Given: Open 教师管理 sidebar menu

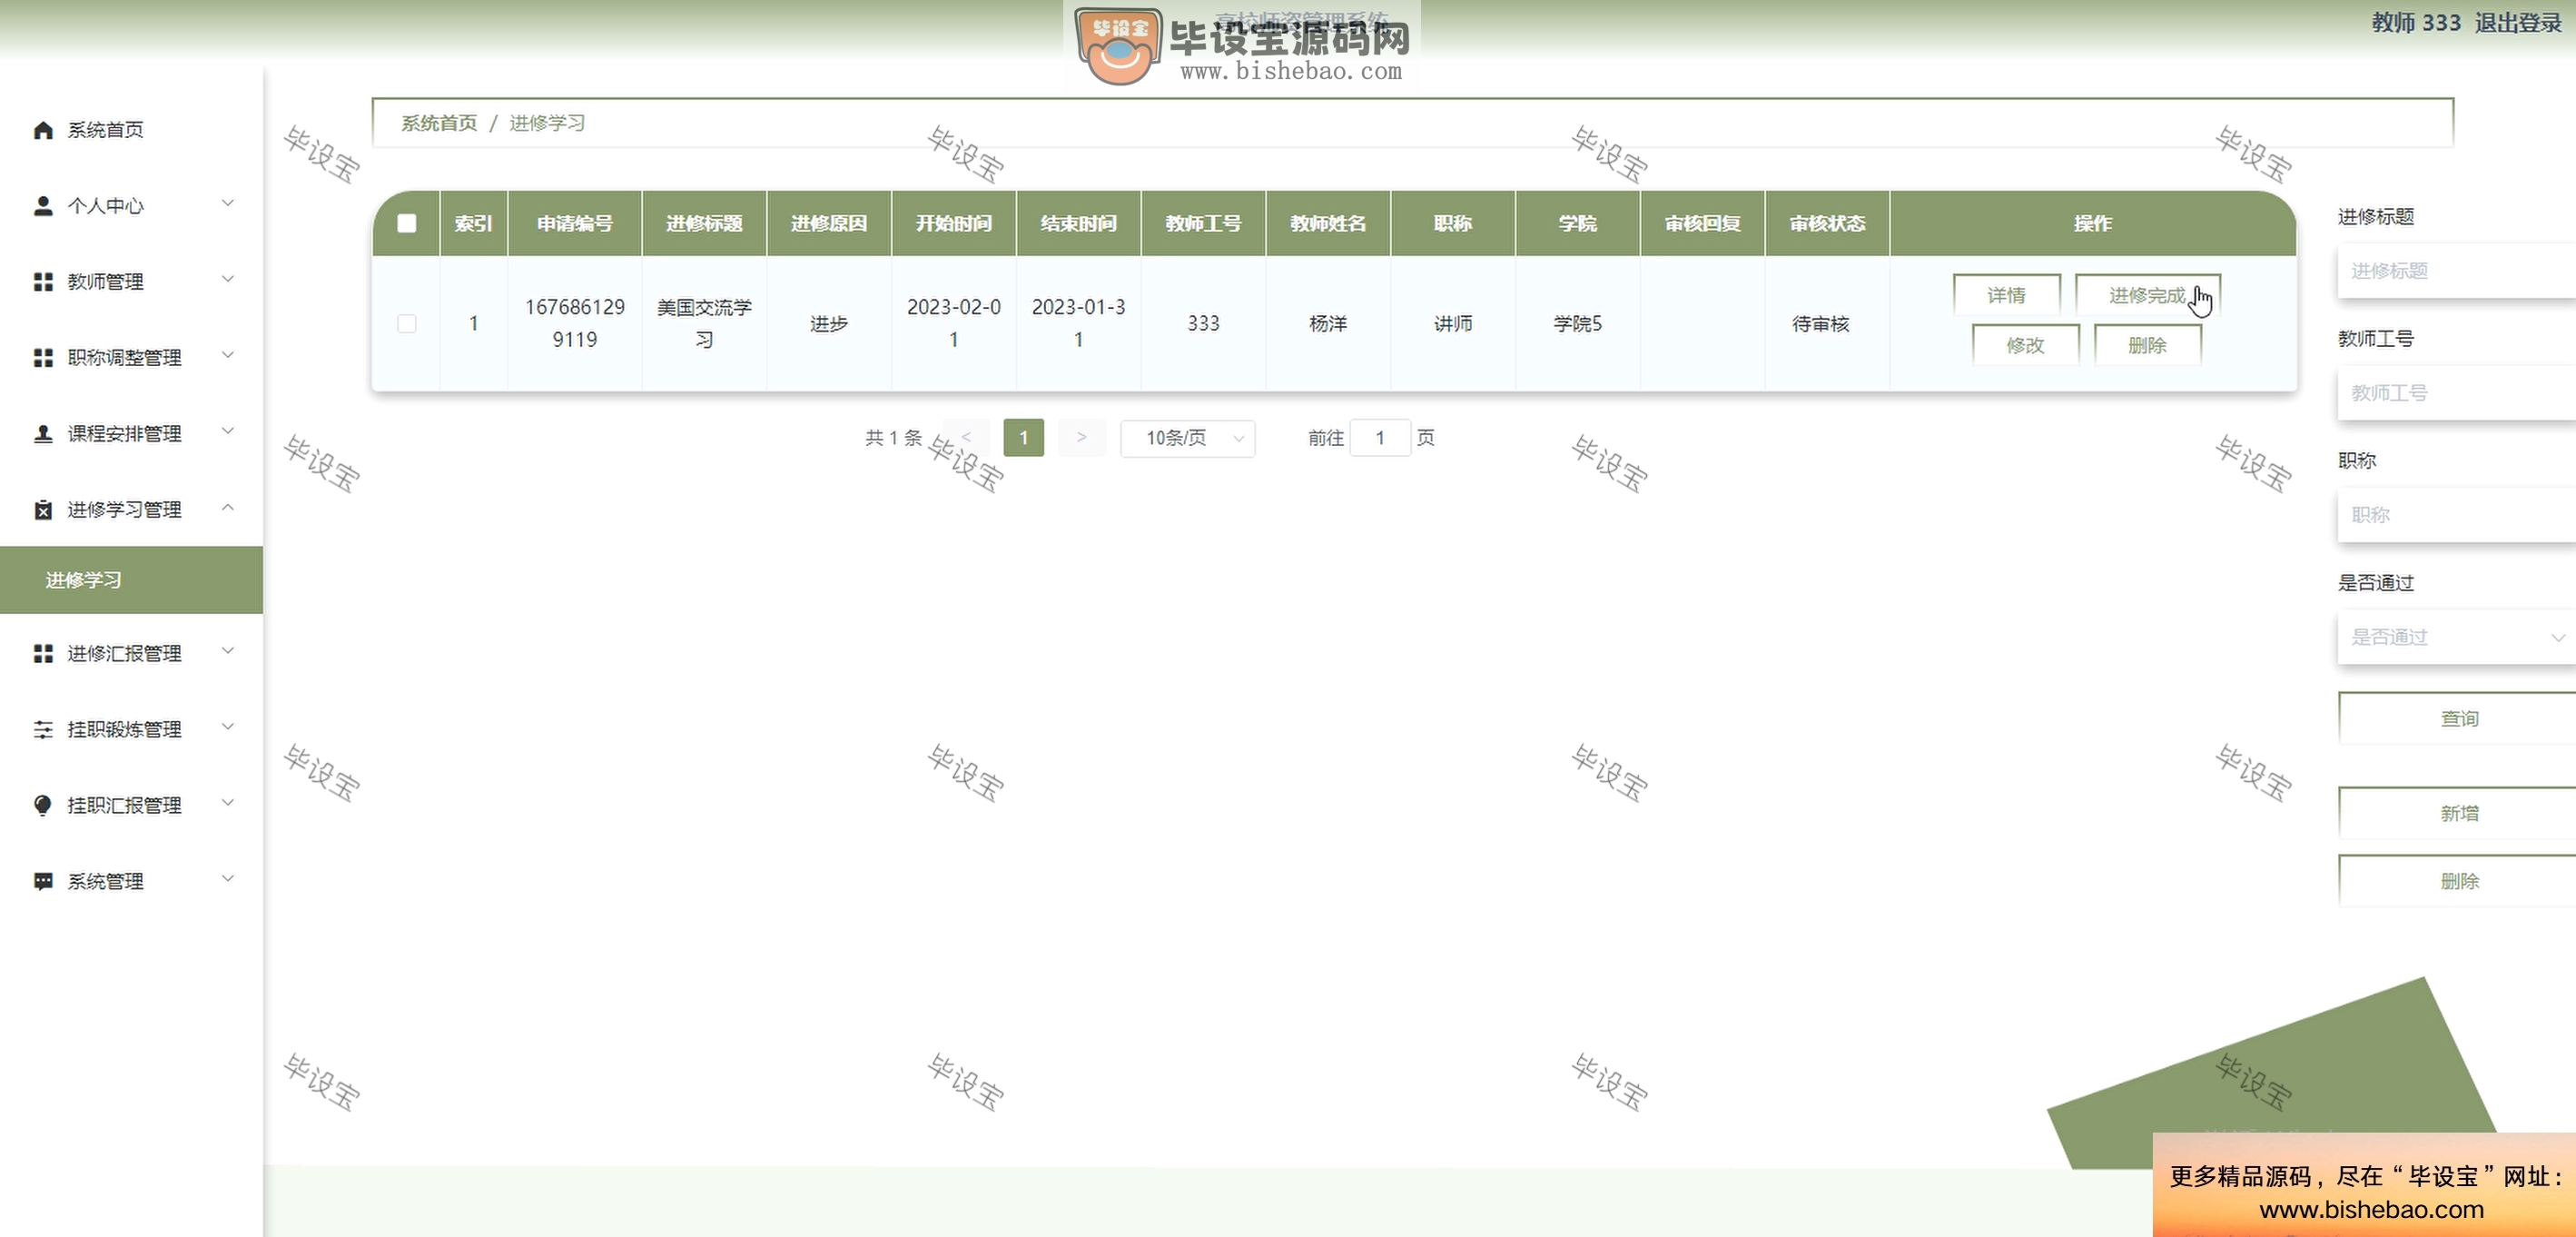Looking at the screenshot, I should [x=131, y=282].
